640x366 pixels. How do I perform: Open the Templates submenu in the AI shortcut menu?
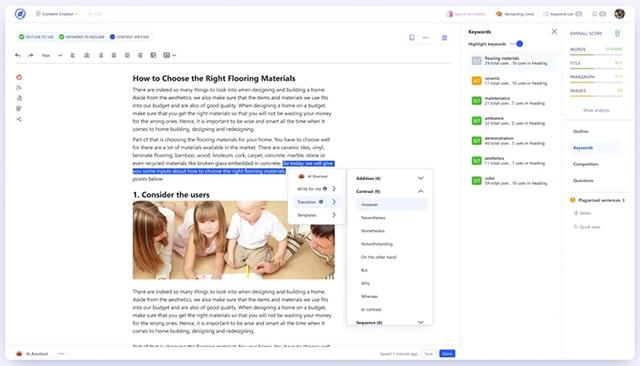point(316,215)
